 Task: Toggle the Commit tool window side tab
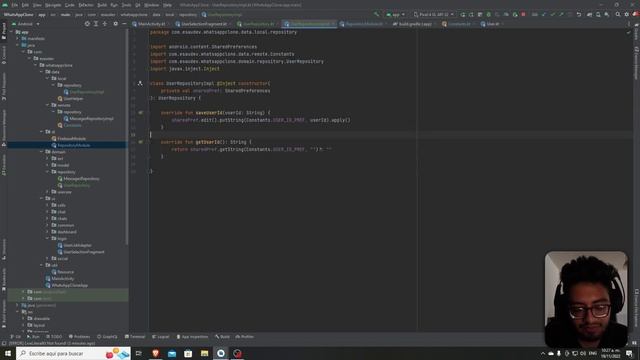click(x=4, y=55)
